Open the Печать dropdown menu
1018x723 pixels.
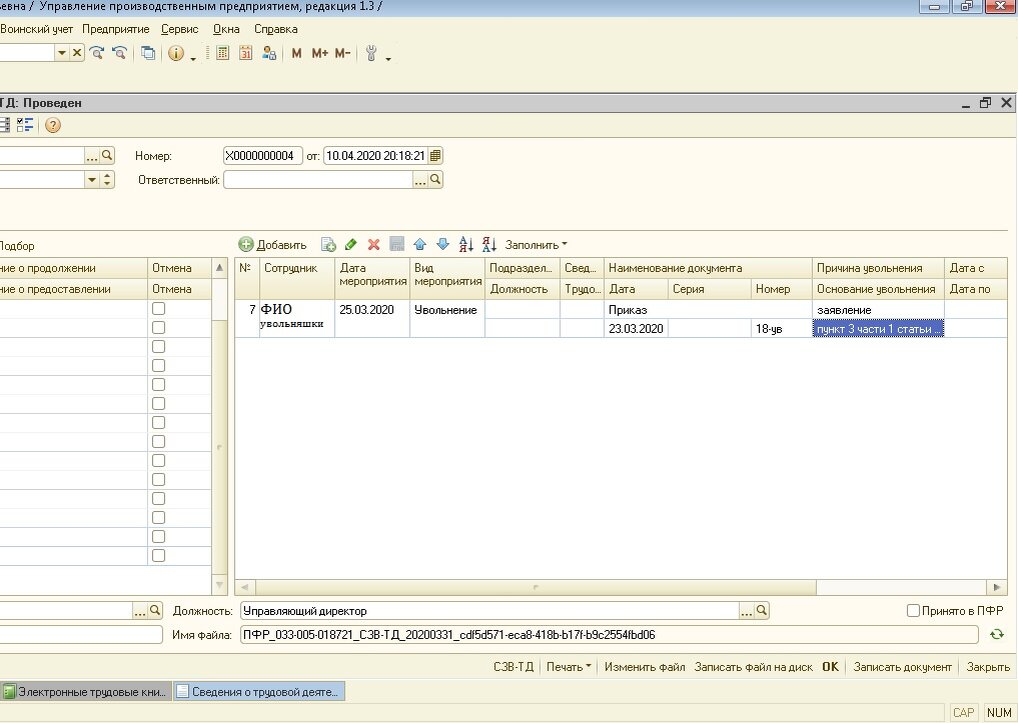coord(569,667)
